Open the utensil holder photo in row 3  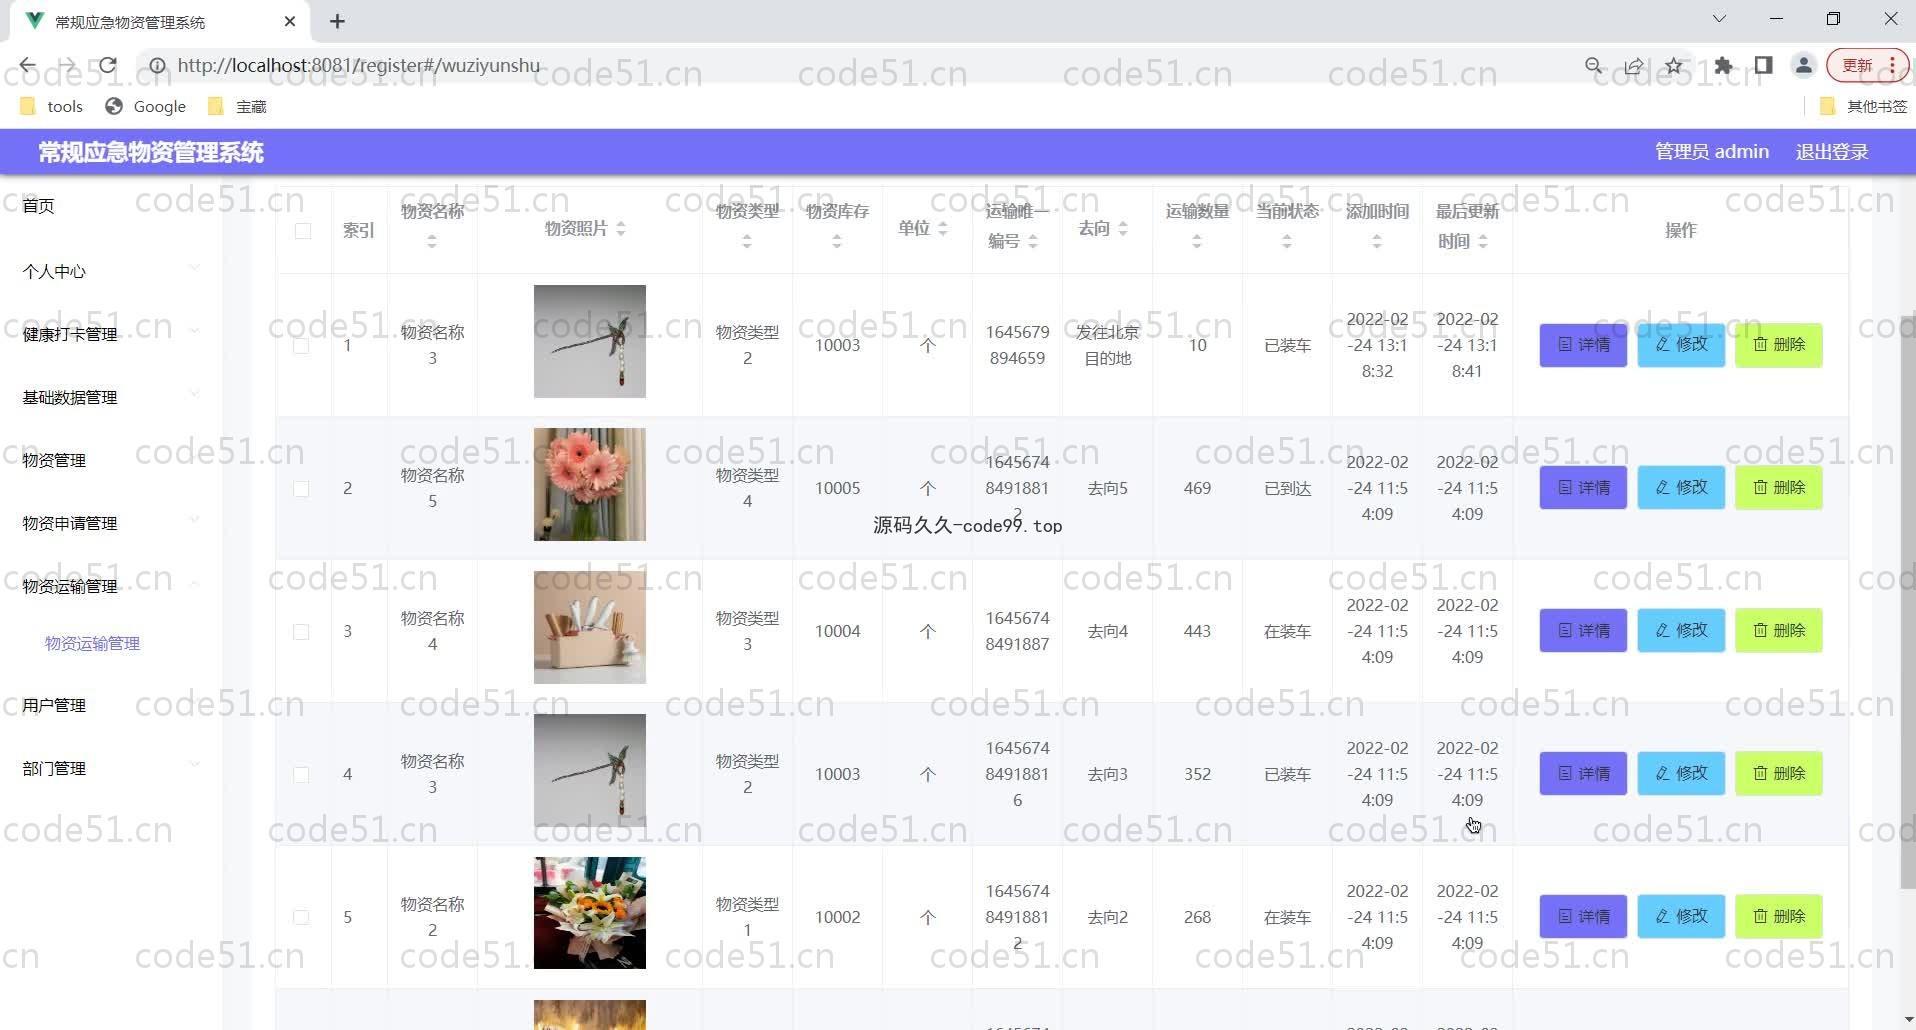[x=590, y=628]
